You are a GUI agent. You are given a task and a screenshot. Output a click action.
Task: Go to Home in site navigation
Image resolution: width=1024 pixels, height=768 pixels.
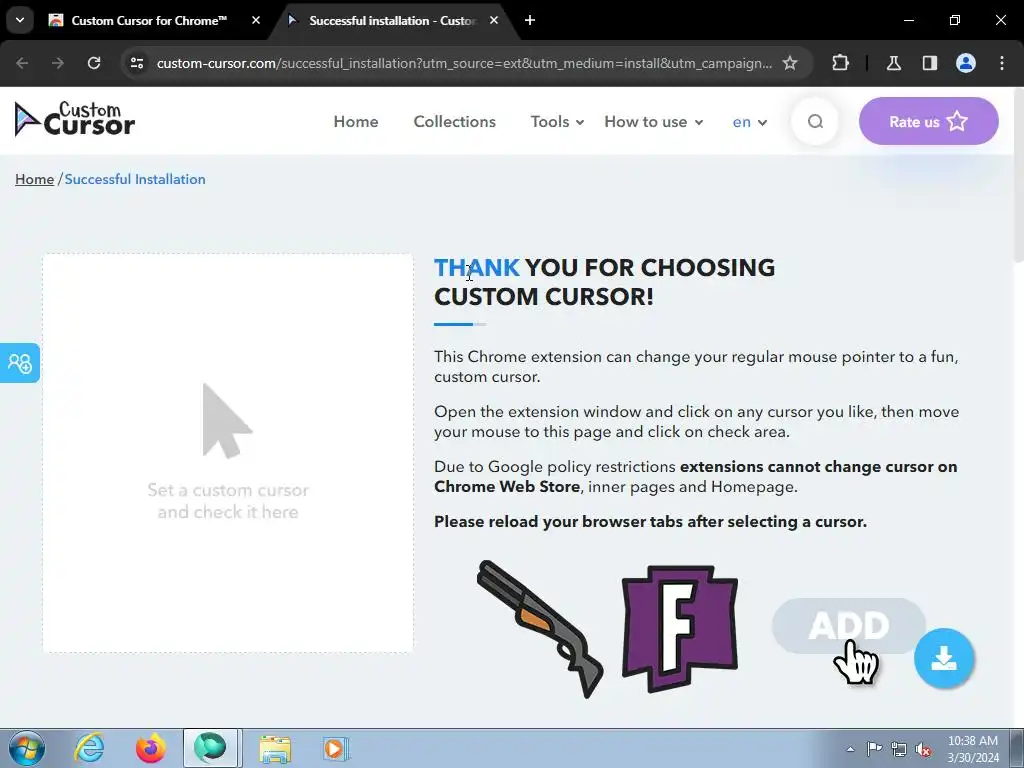[356, 121]
